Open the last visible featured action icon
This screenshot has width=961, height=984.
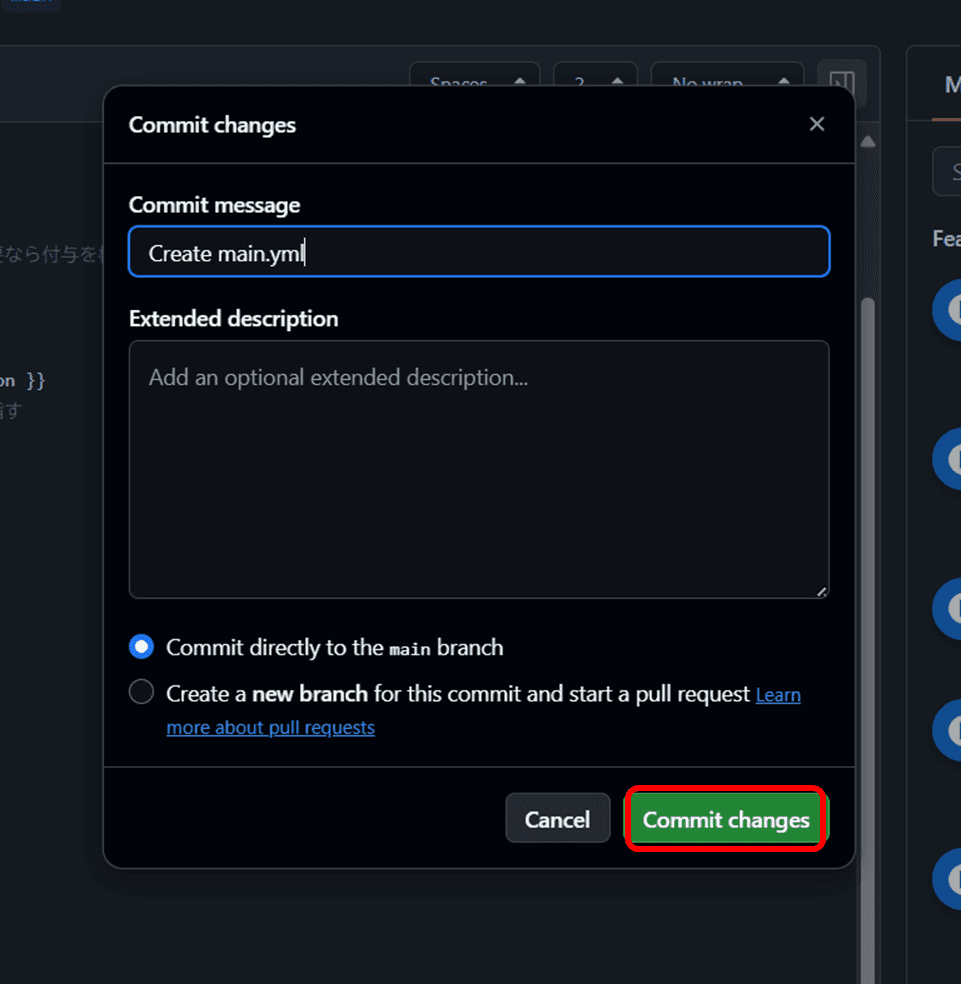pyautogui.click(x=950, y=878)
